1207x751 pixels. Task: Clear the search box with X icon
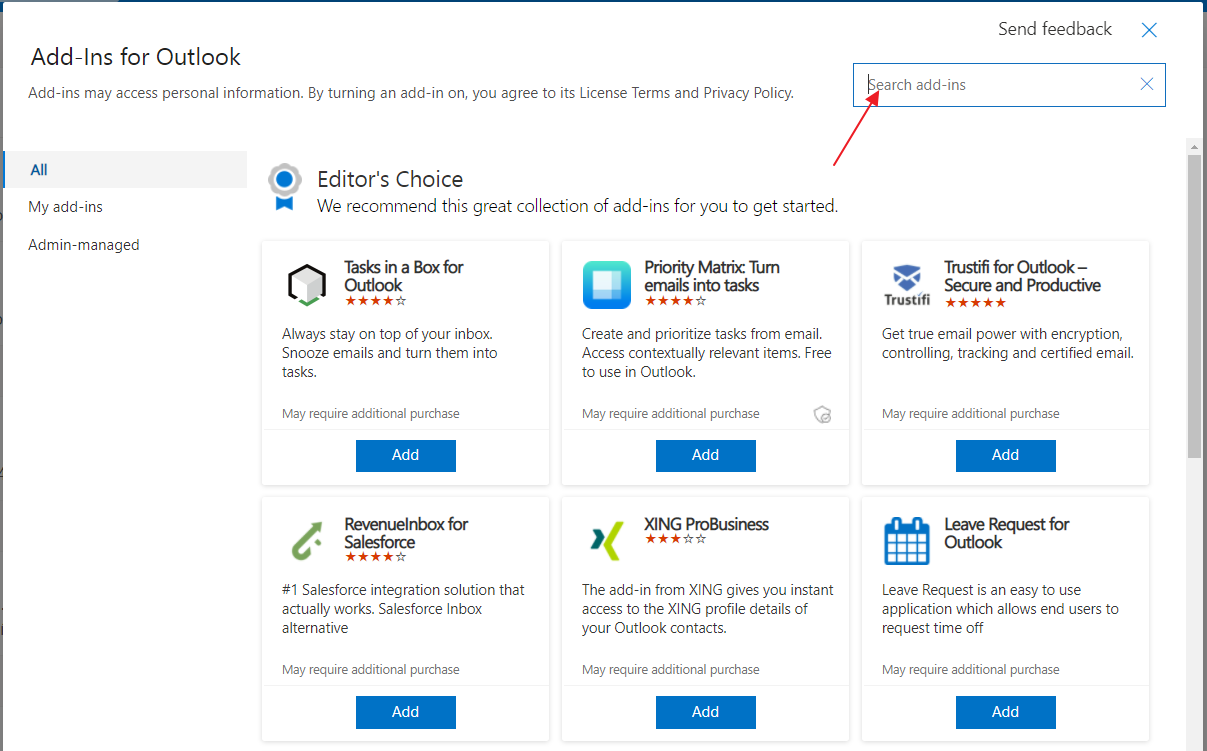pyautogui.click(x=1147, y=84)
